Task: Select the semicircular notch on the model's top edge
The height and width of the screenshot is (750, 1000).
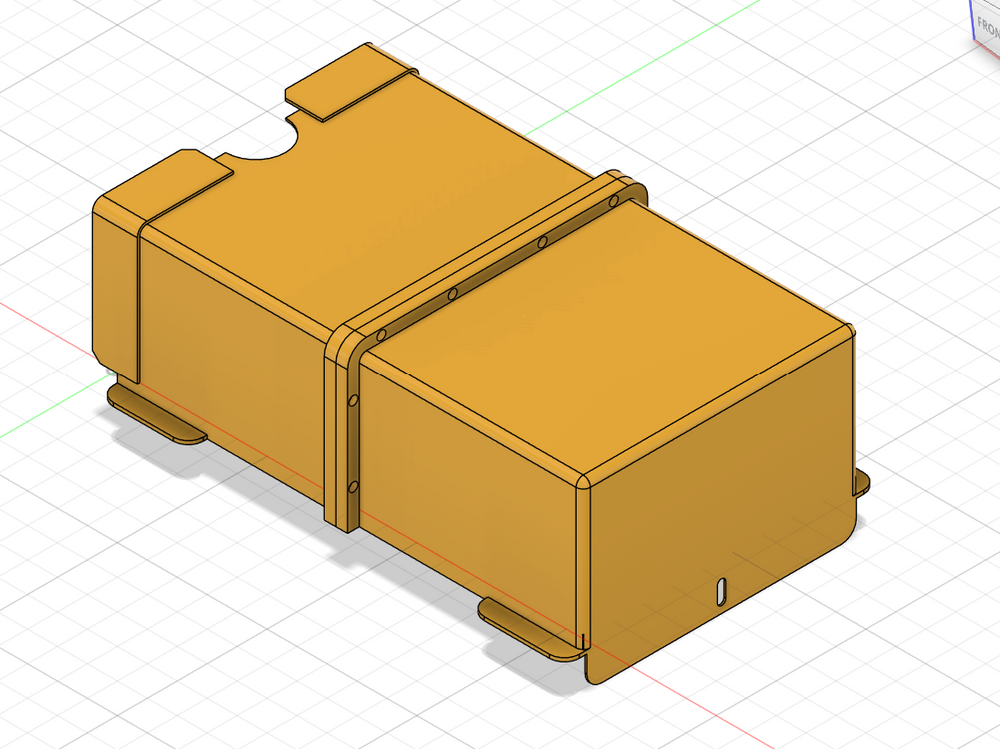Action: point(263,140)
